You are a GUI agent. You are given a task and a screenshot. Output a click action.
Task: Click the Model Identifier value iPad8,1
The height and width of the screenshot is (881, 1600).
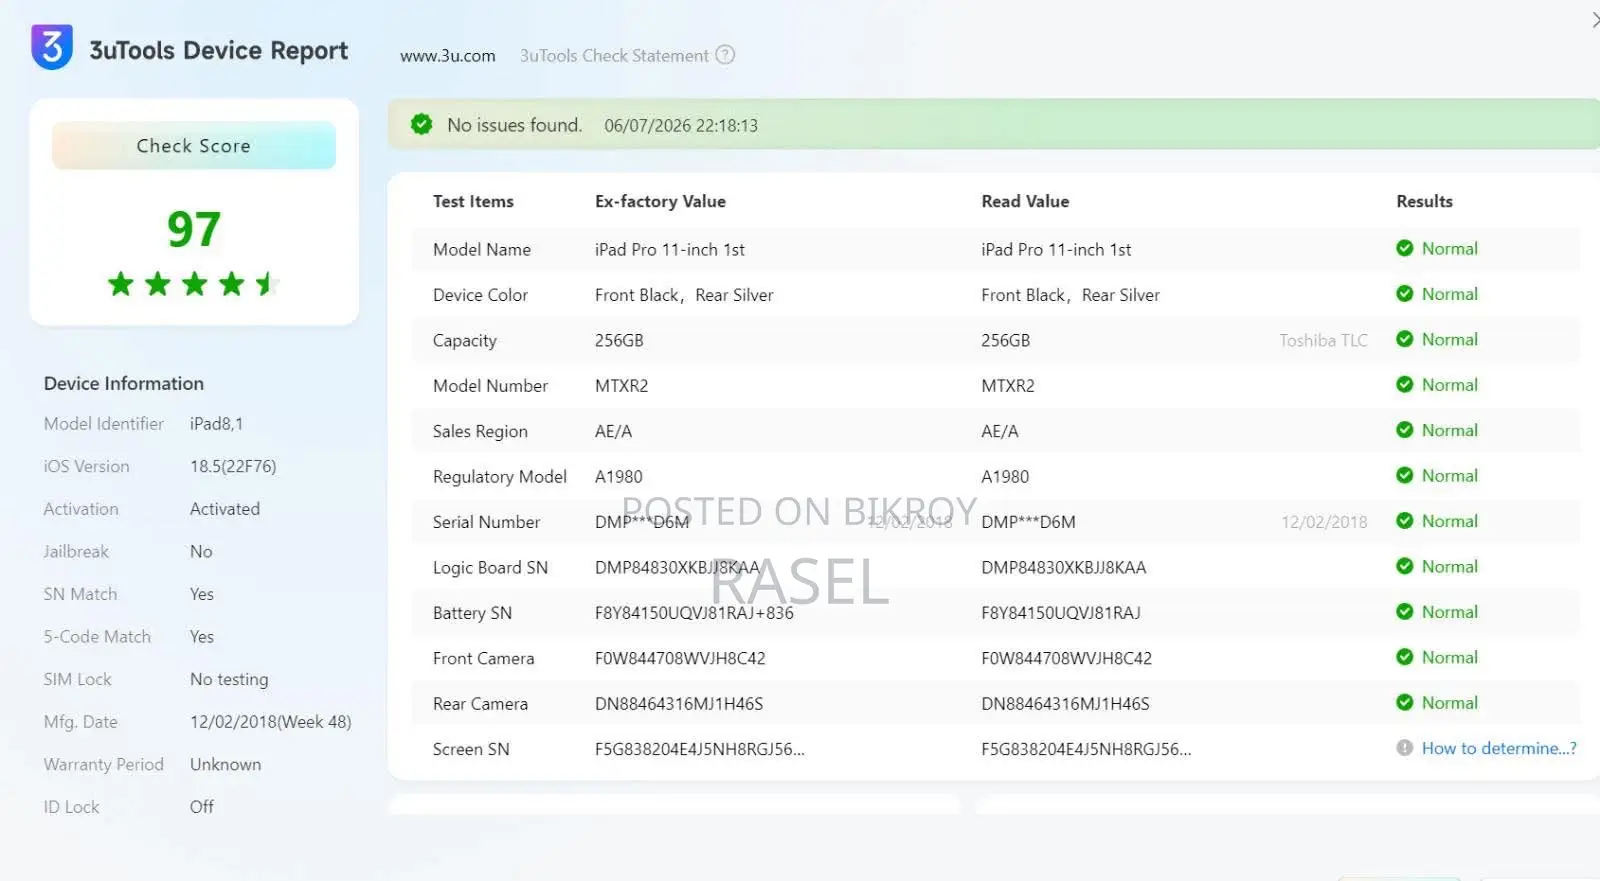tap(217, 424)
